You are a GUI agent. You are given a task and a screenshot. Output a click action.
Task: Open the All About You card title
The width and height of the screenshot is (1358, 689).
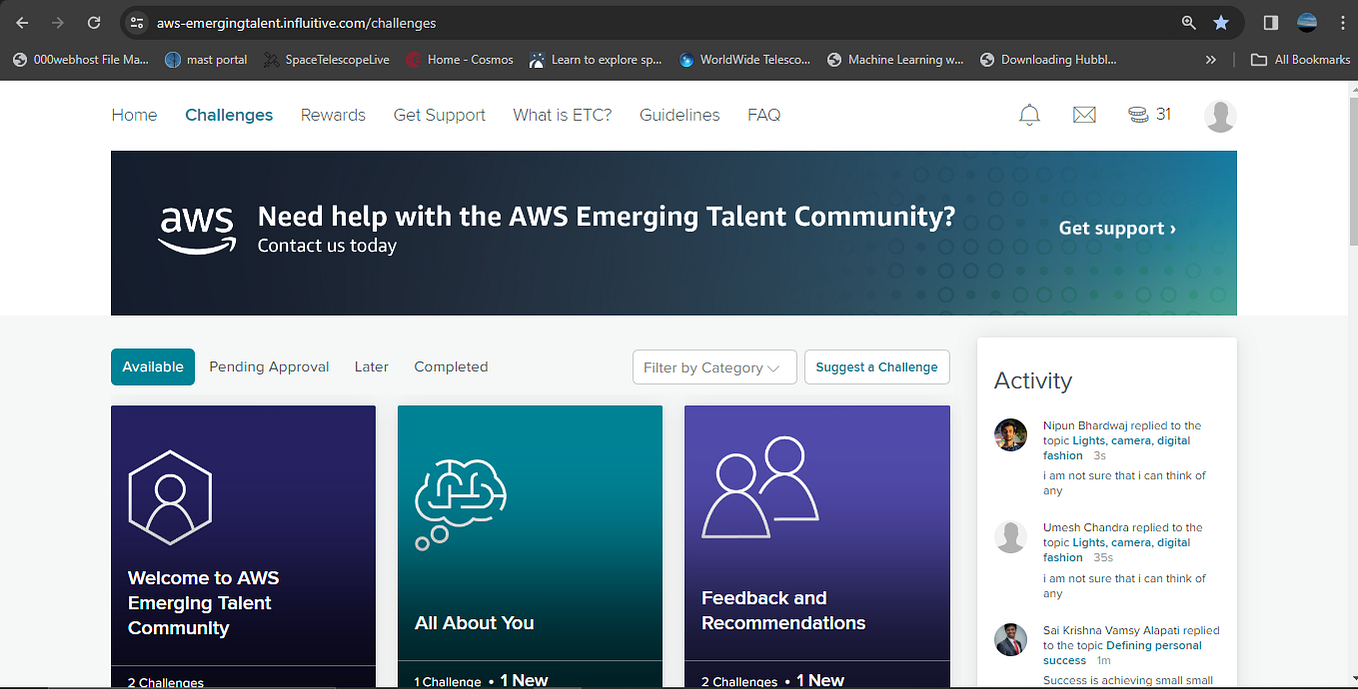474,623
